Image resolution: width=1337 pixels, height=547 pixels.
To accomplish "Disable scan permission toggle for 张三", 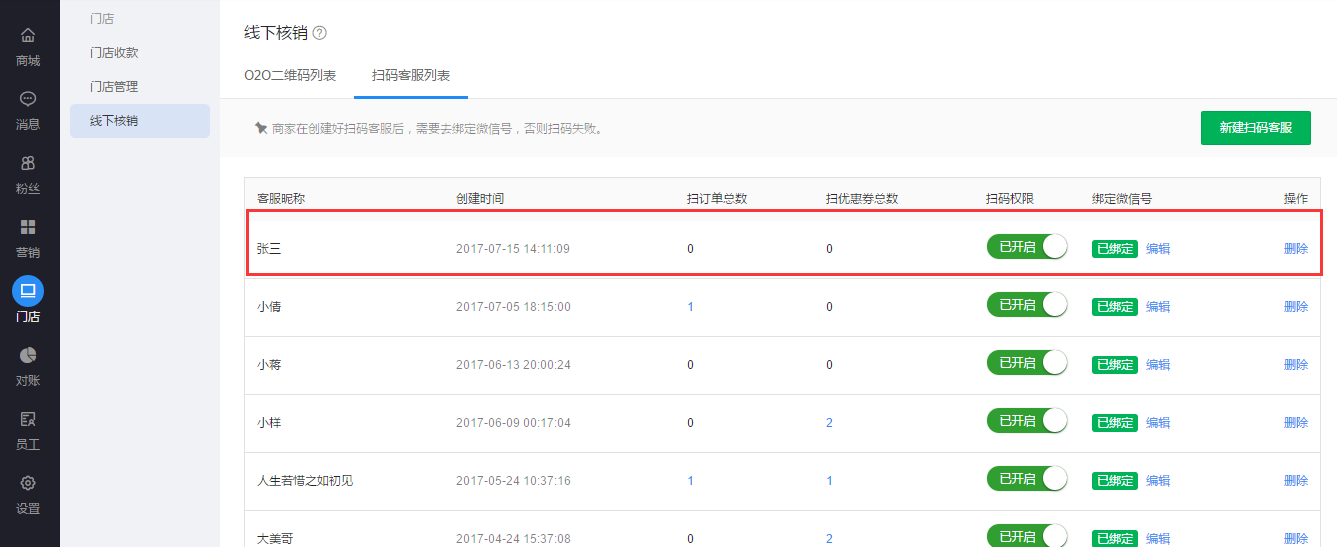I will (1027, 247).
